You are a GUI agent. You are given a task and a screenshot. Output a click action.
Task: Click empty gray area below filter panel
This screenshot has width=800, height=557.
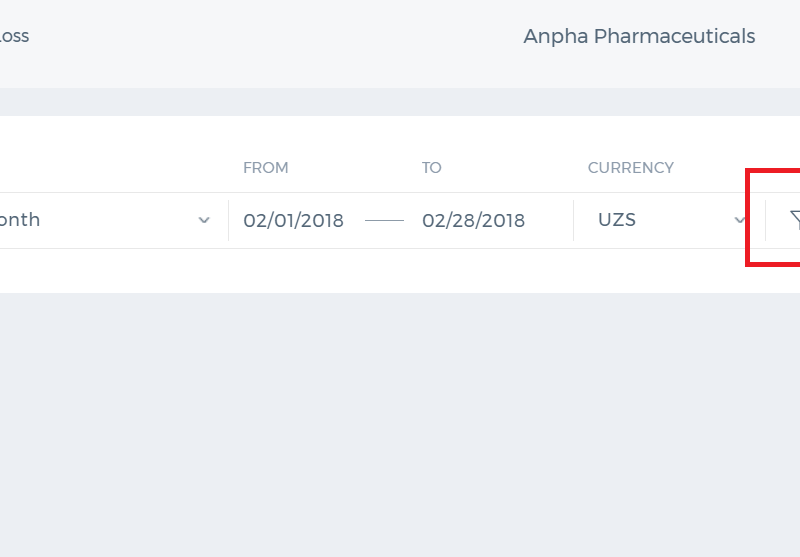point(400,423)
